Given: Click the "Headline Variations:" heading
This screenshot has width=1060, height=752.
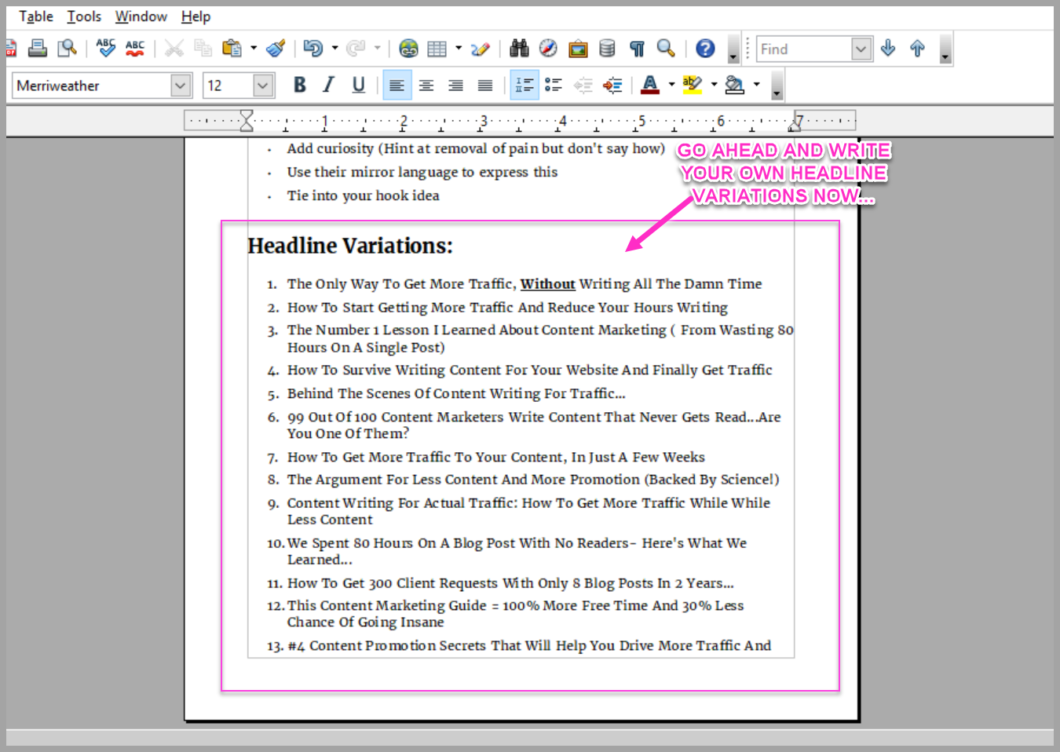Looking at the screenshot, I should (350, 246).
